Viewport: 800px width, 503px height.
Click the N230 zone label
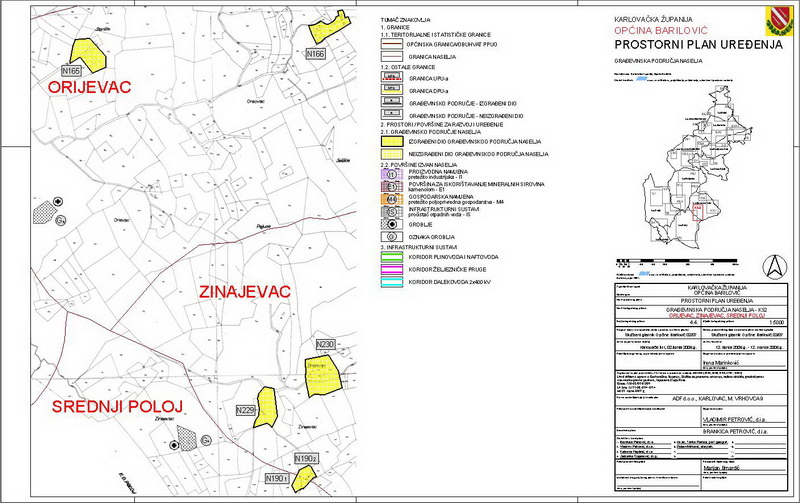[326, 344]
